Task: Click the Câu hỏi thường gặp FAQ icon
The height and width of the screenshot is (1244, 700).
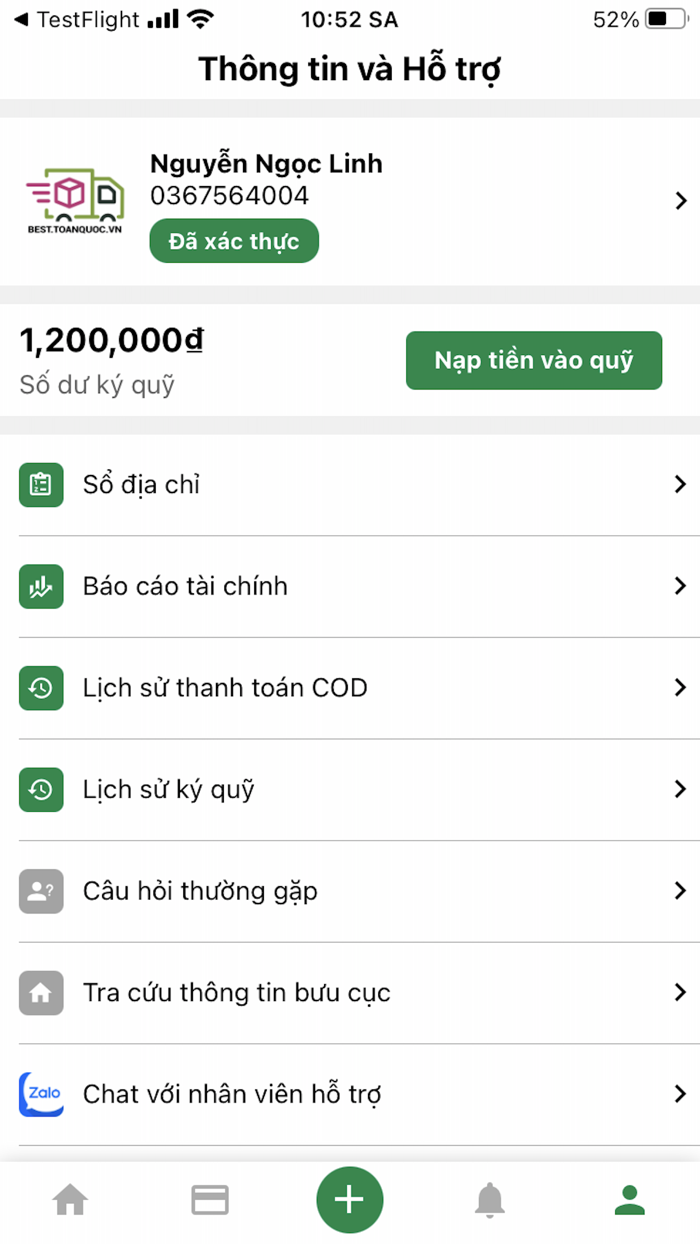Action: click(x=41, y=891)
